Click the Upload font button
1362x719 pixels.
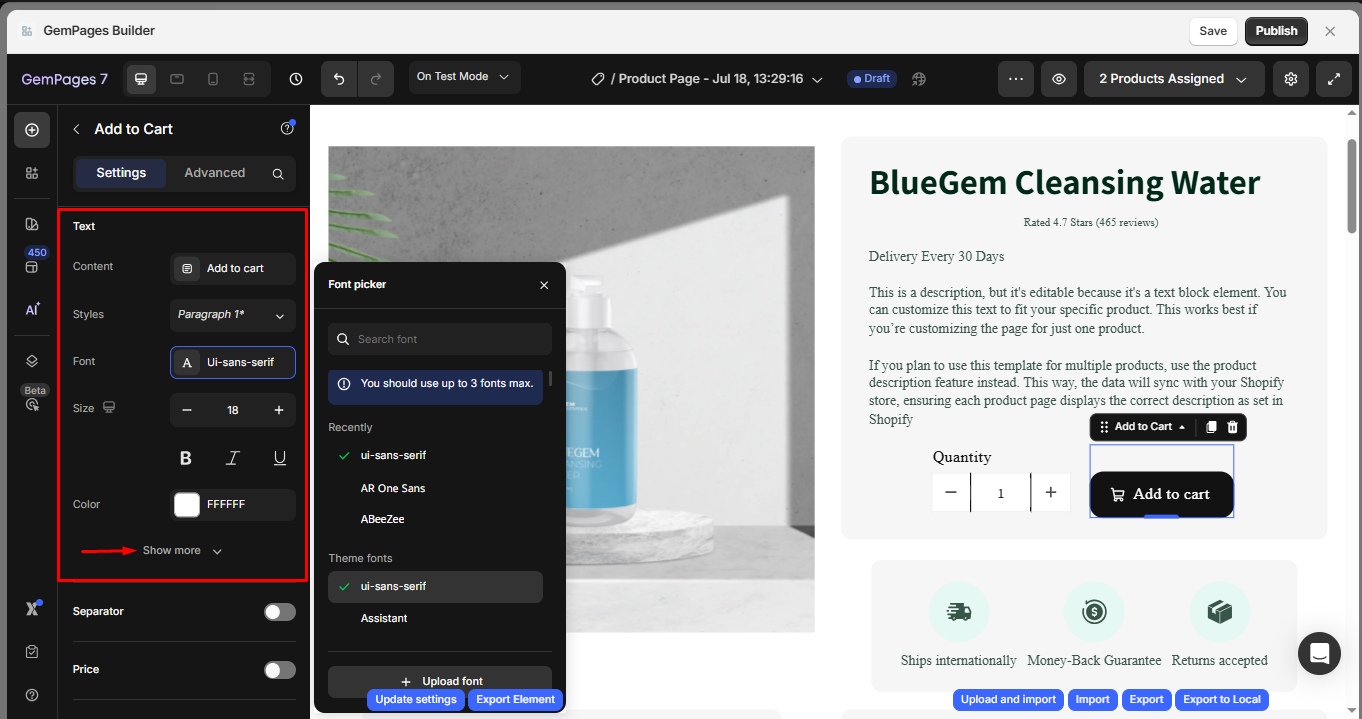440,681
